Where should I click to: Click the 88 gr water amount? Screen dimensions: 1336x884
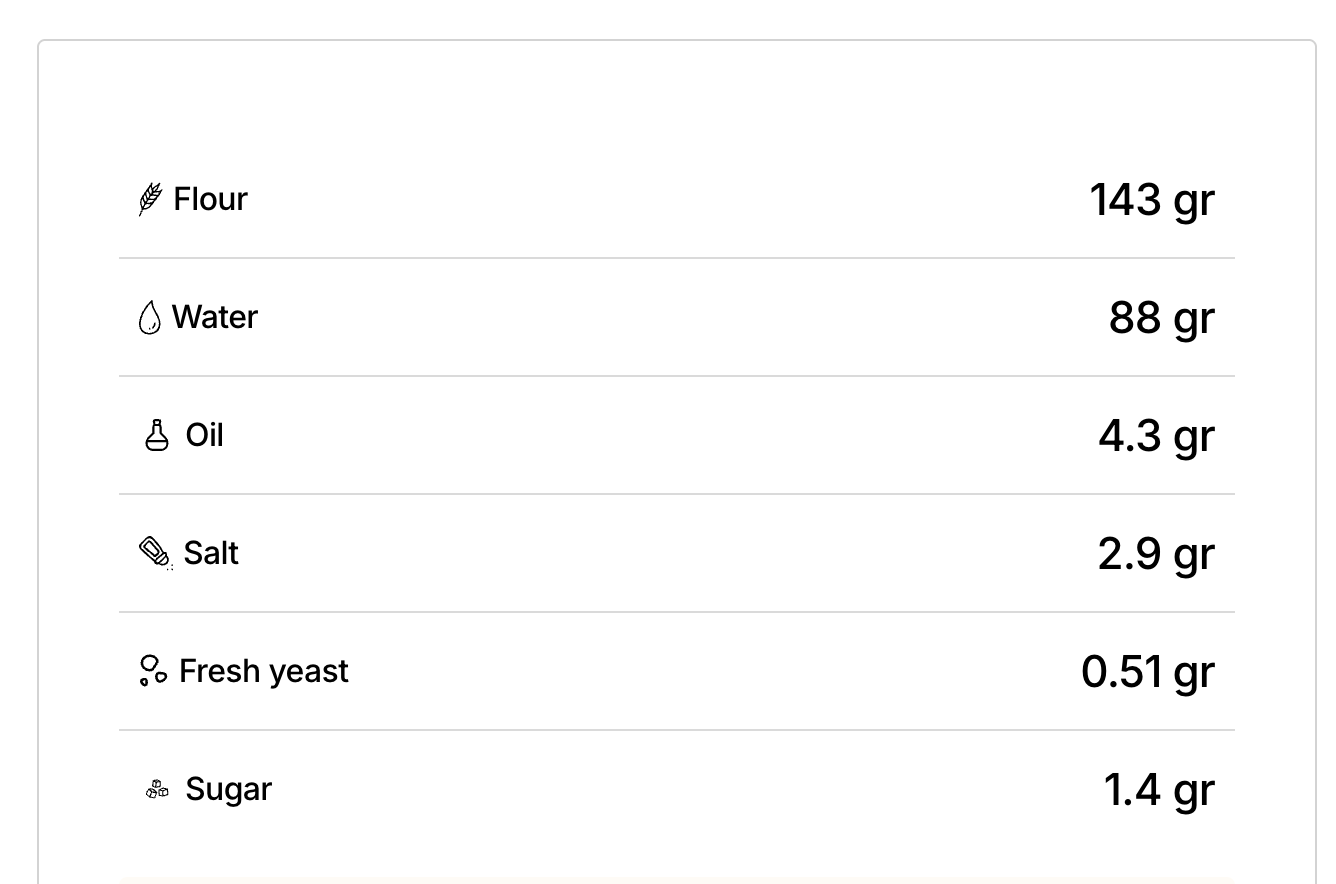pos(1162,318)
